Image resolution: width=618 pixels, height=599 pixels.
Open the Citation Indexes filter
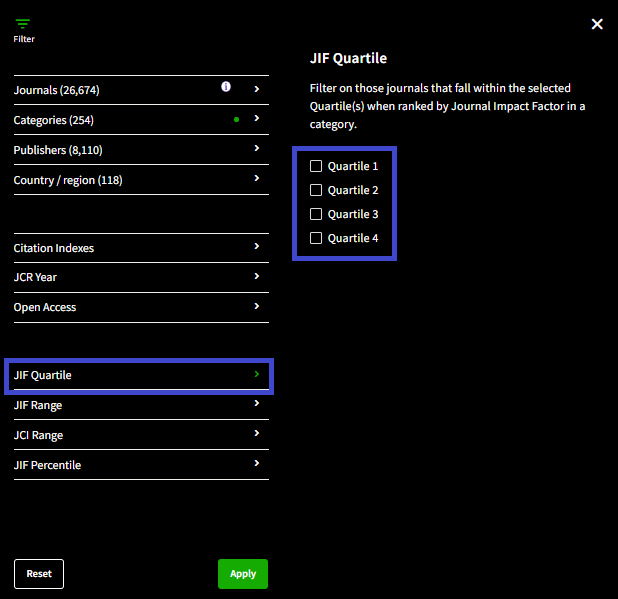(x=54, y=247)
